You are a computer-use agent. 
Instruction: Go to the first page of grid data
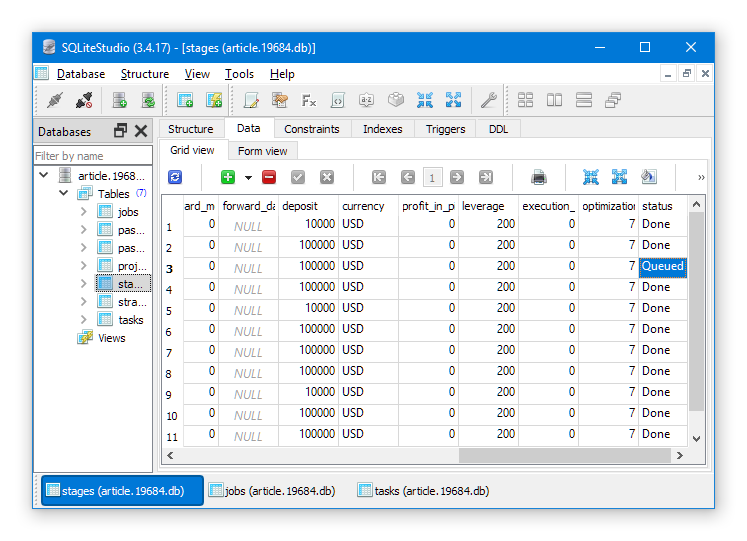point(379,177)
